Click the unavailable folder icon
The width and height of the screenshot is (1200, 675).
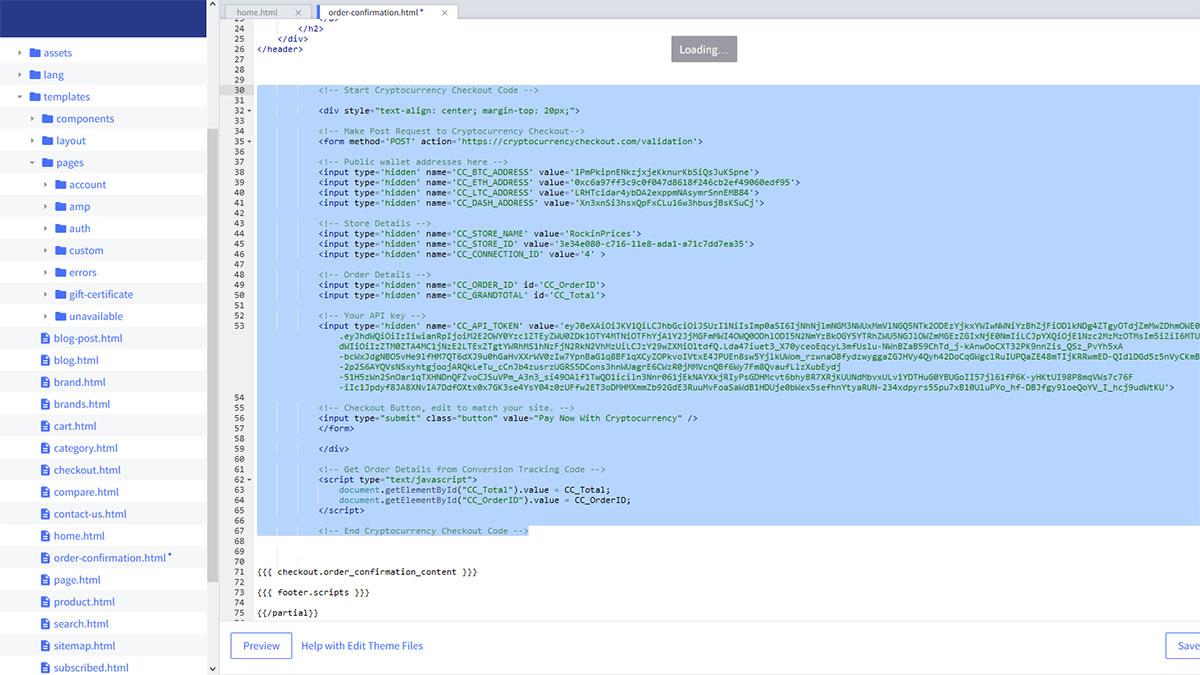pos(61,317)
